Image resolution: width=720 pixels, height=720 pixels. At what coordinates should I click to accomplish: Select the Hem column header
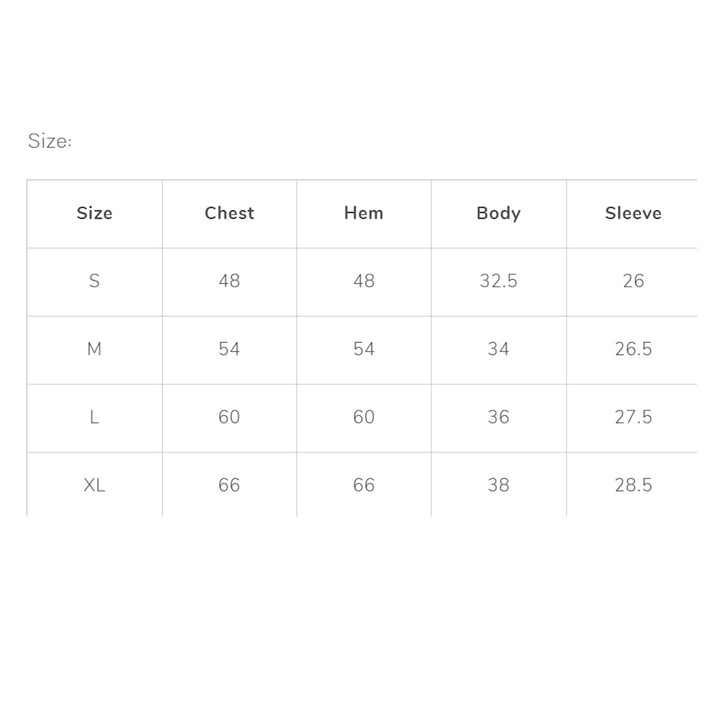(x=364, y=213)
